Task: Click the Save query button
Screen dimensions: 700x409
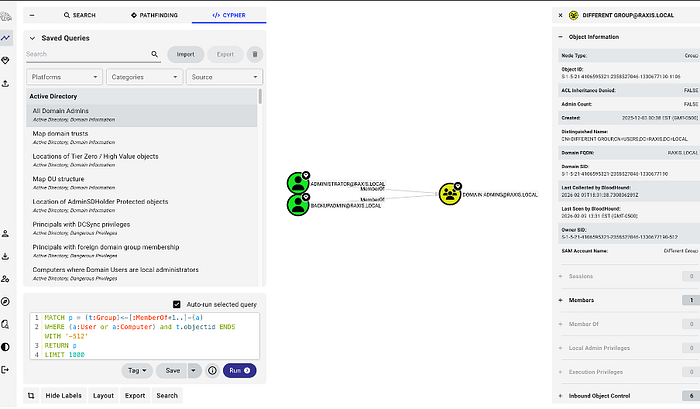Action: click(172, 371)
